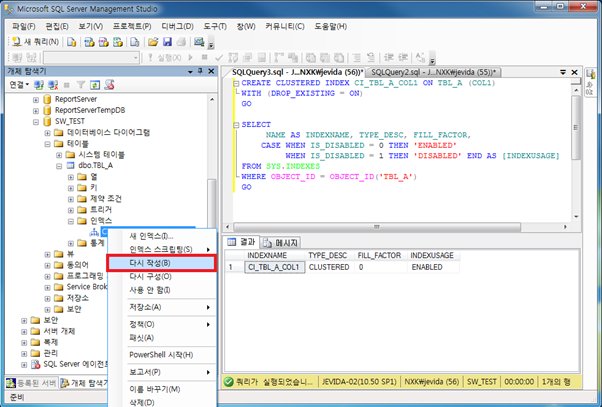Click the SQL Server 에이전트 icon
This screenshot has height=407, width=602.
click(x=35, y=364)
